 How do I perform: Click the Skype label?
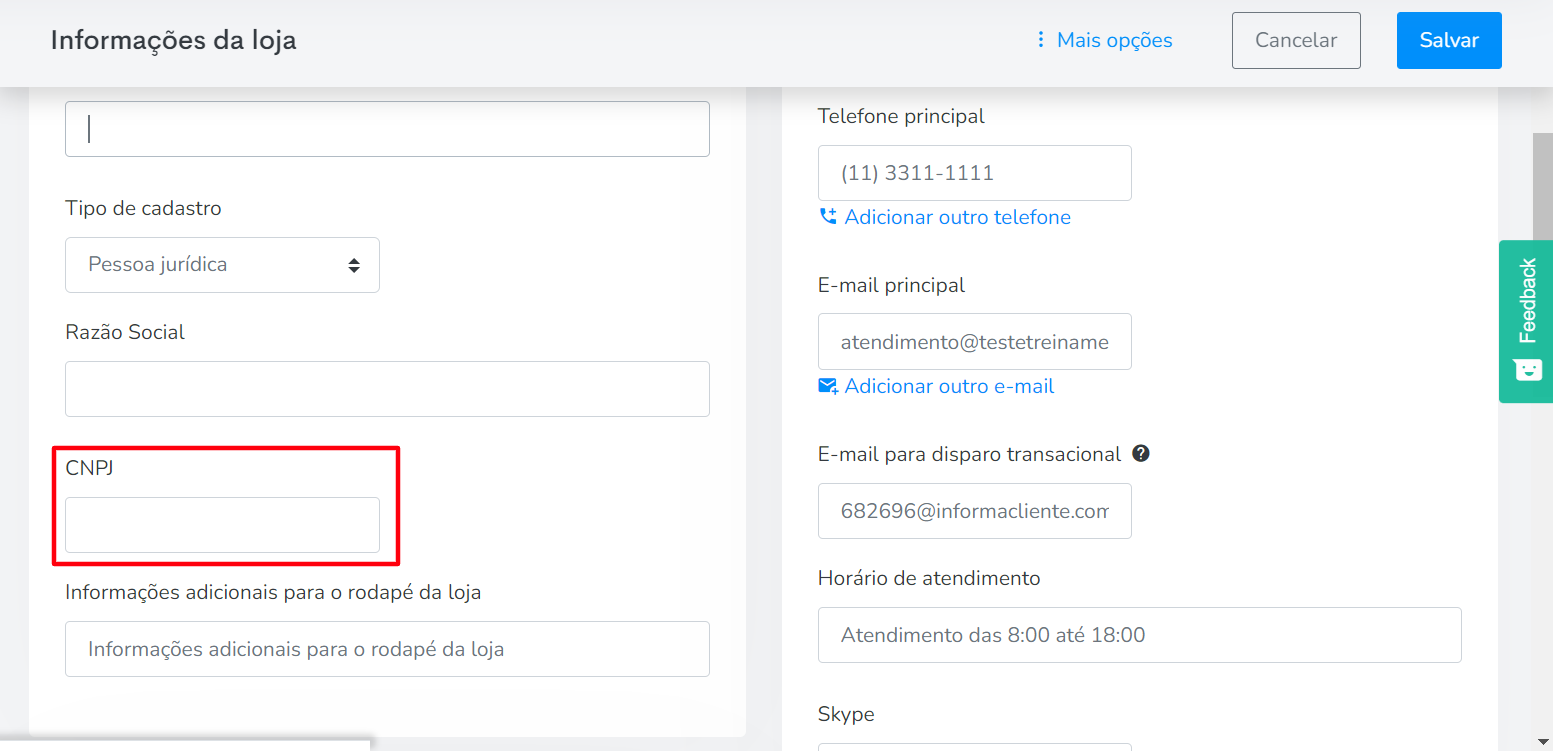pos(846,714)
